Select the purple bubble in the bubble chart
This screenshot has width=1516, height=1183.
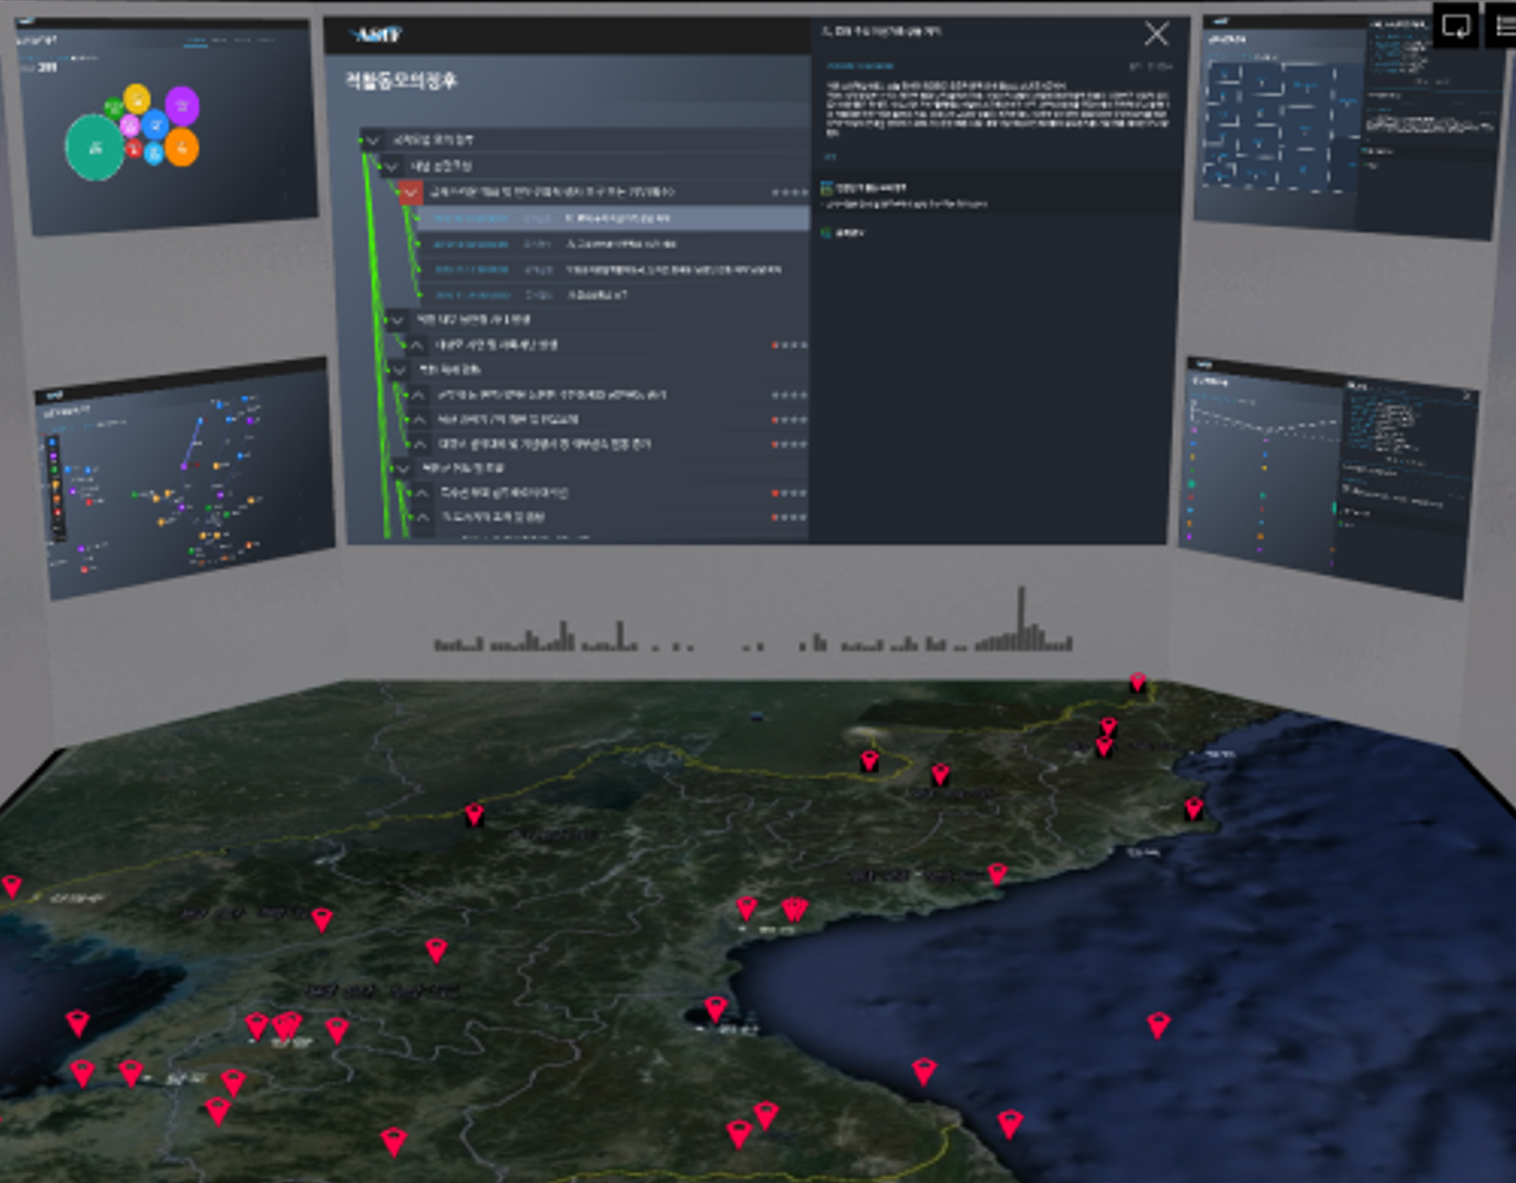click(x=181, y=105)
